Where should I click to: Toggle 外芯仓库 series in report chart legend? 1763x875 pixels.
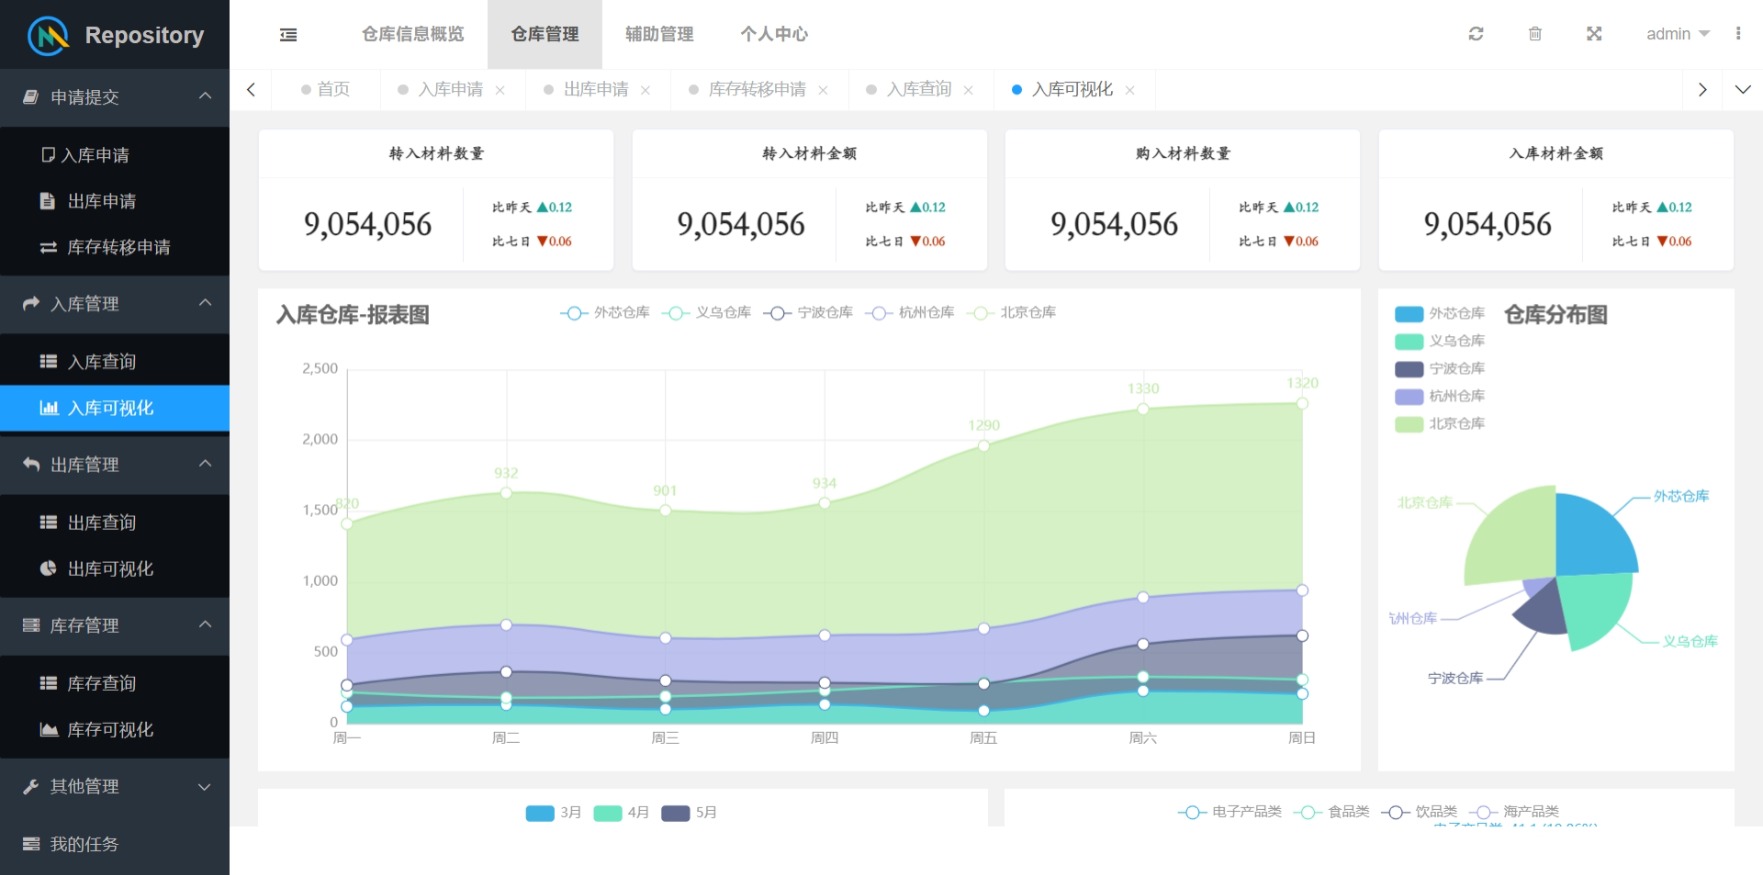pos(605,313)
